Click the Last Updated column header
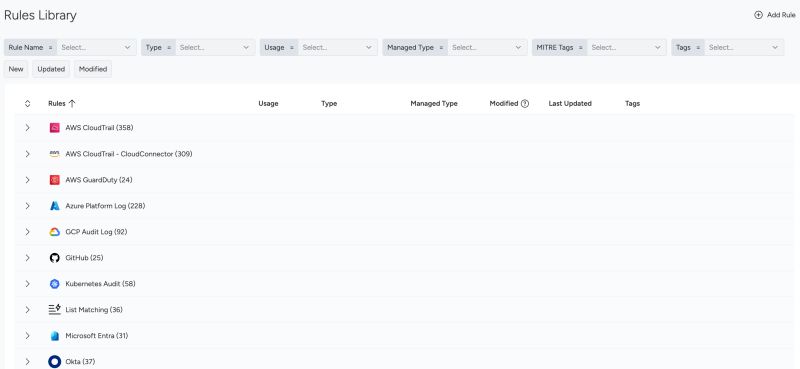The width and height of the screenshot is (800, 369). [570, 103]
